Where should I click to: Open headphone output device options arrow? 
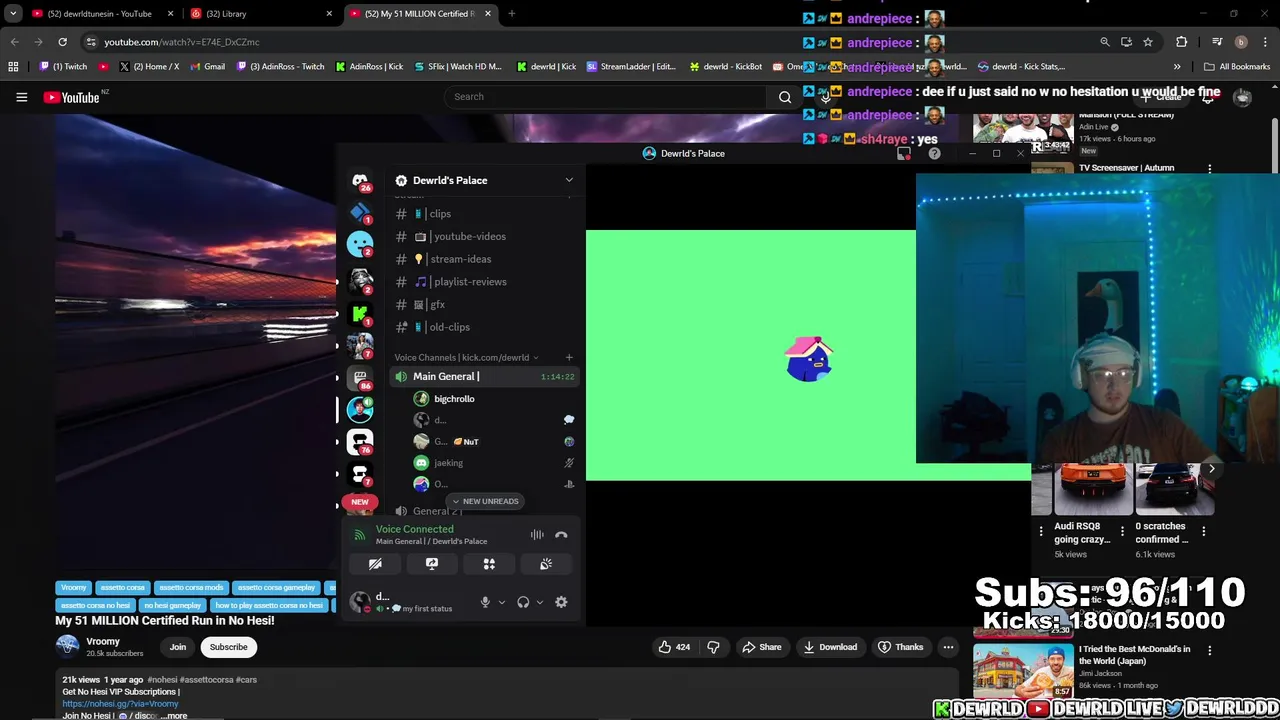point(539,602)
